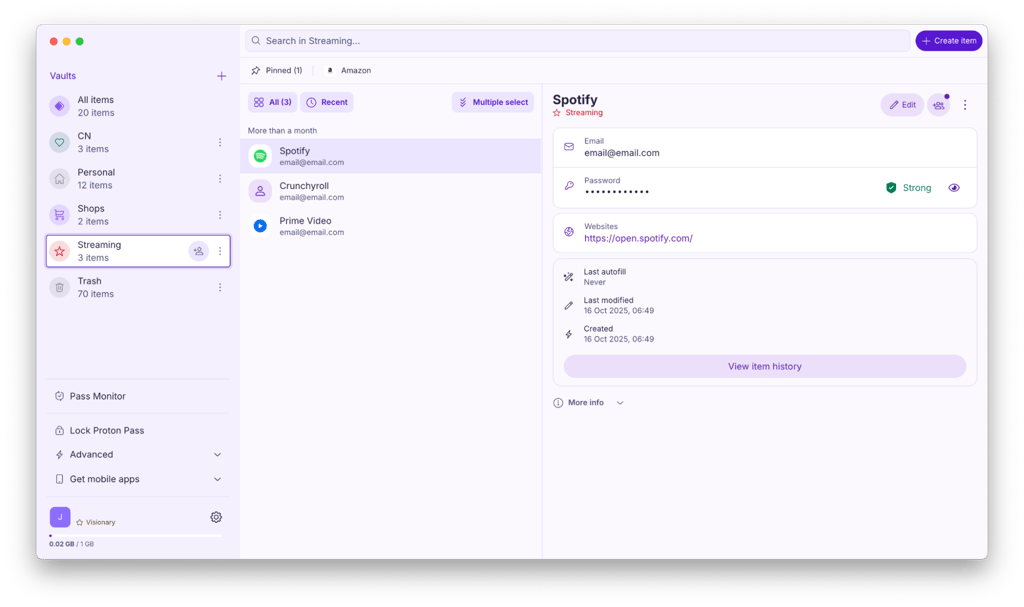Click the Created lightning icon
The height and width of the screenshot is (607, 1024).
point(569,334)
